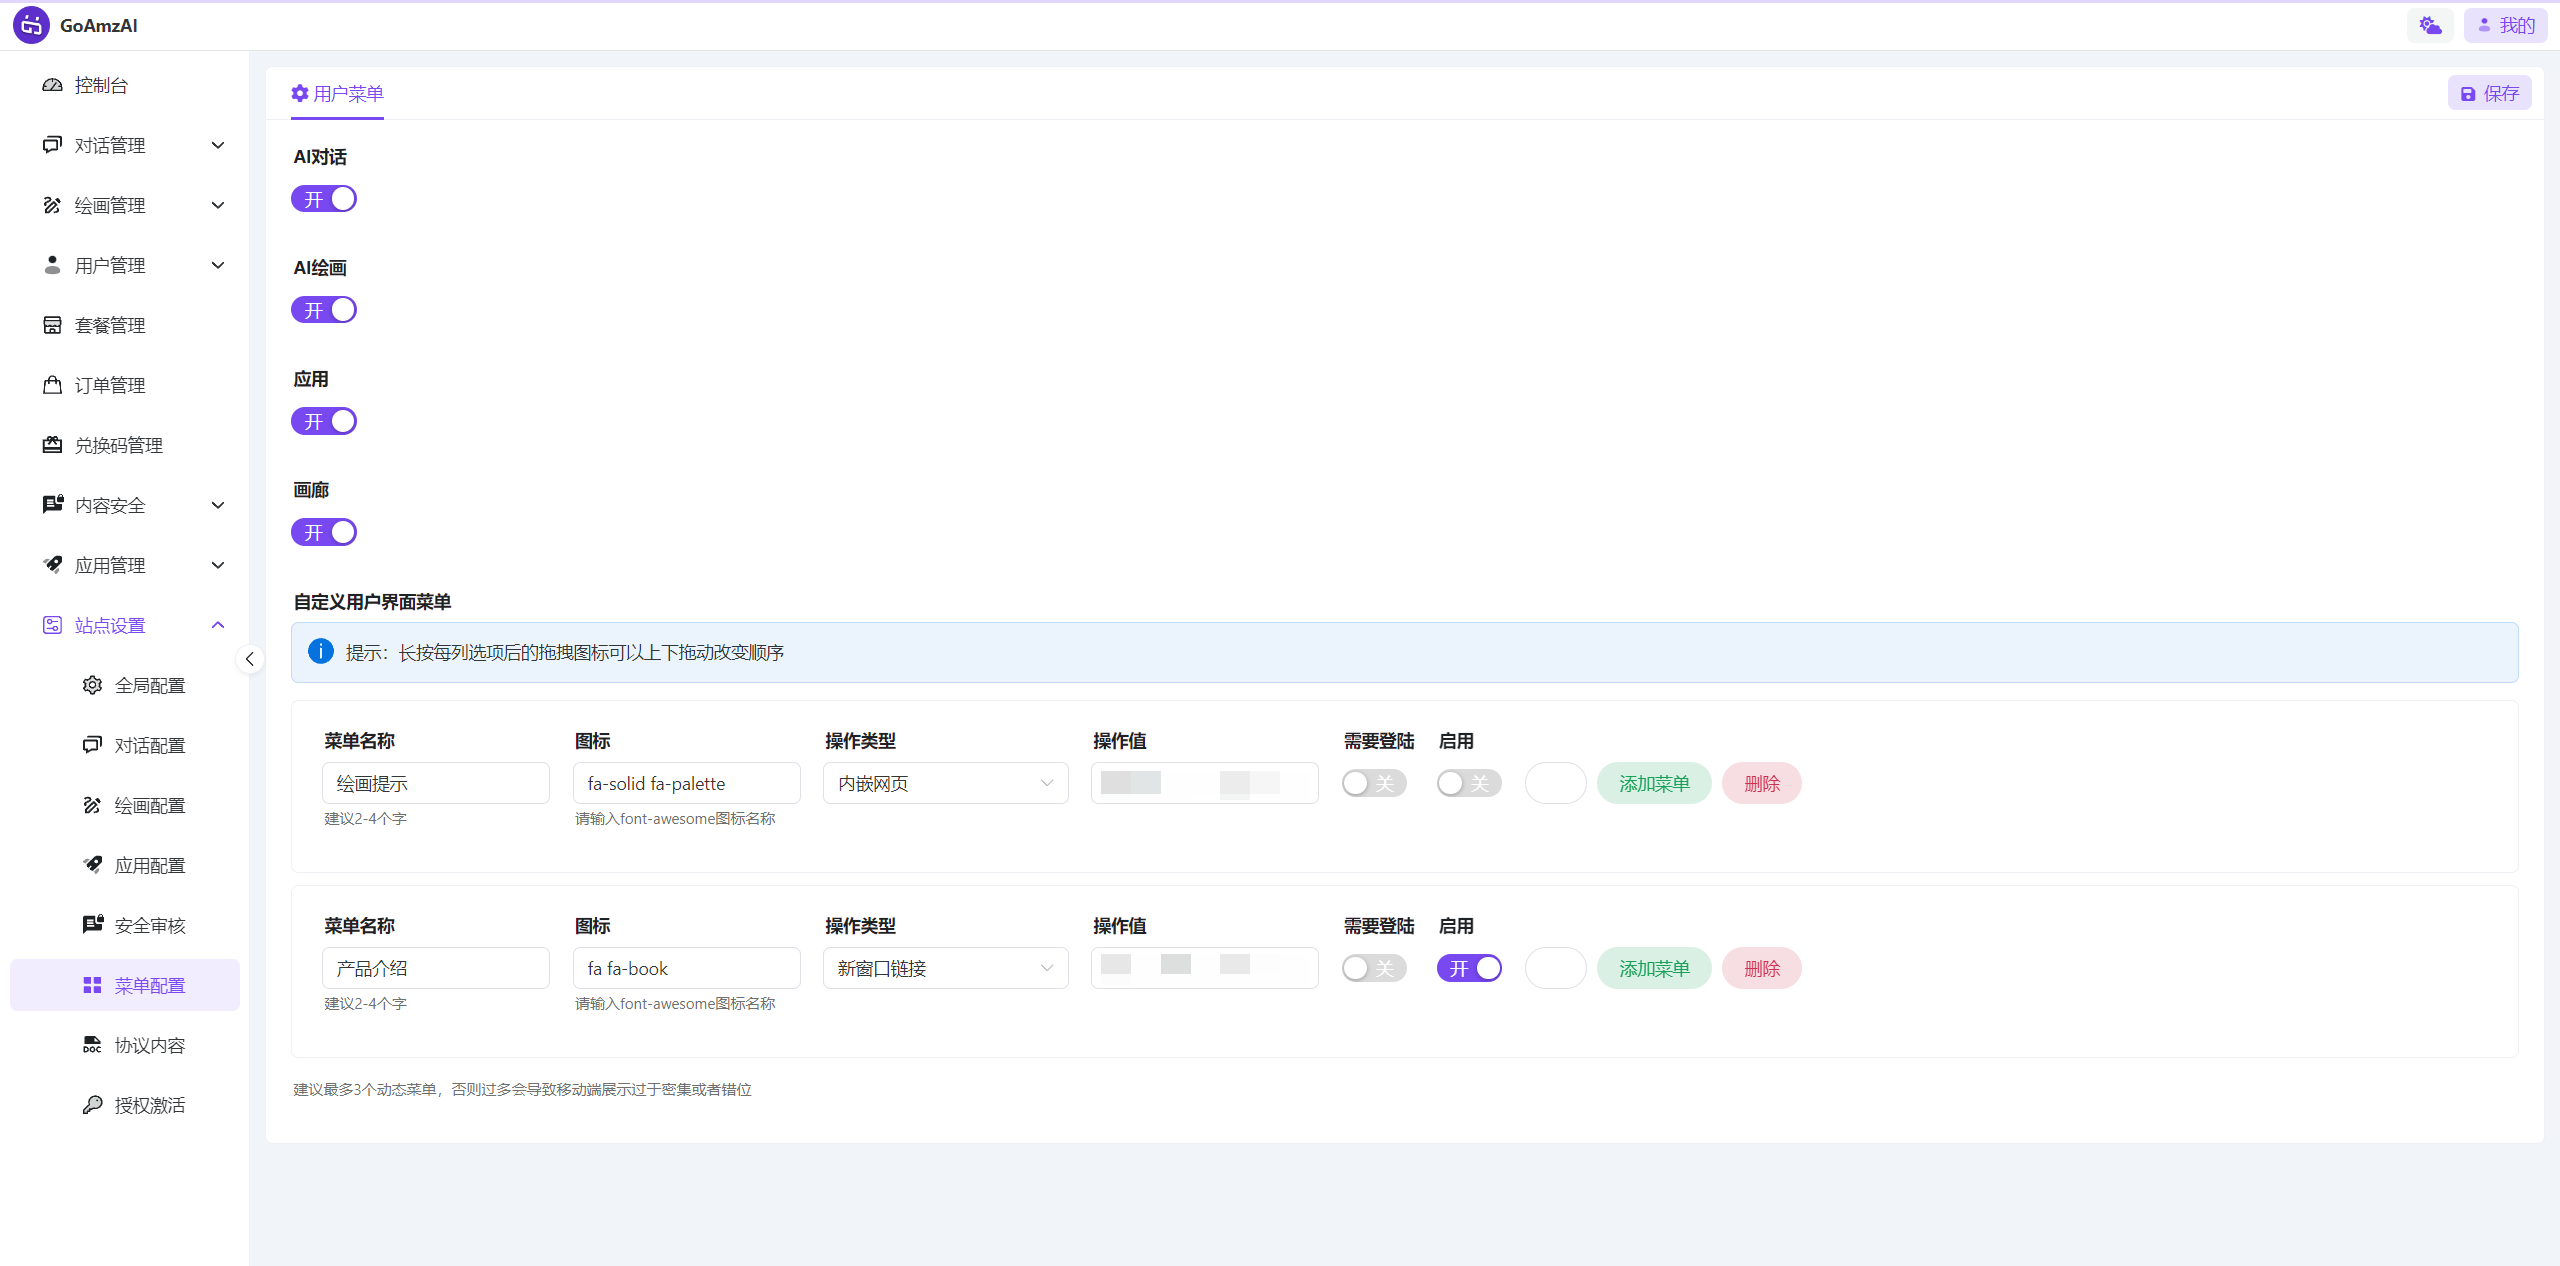Click the 控制台 dashboard icon
Viewport: 2560px width, 1266px height.
click(52, 85)
